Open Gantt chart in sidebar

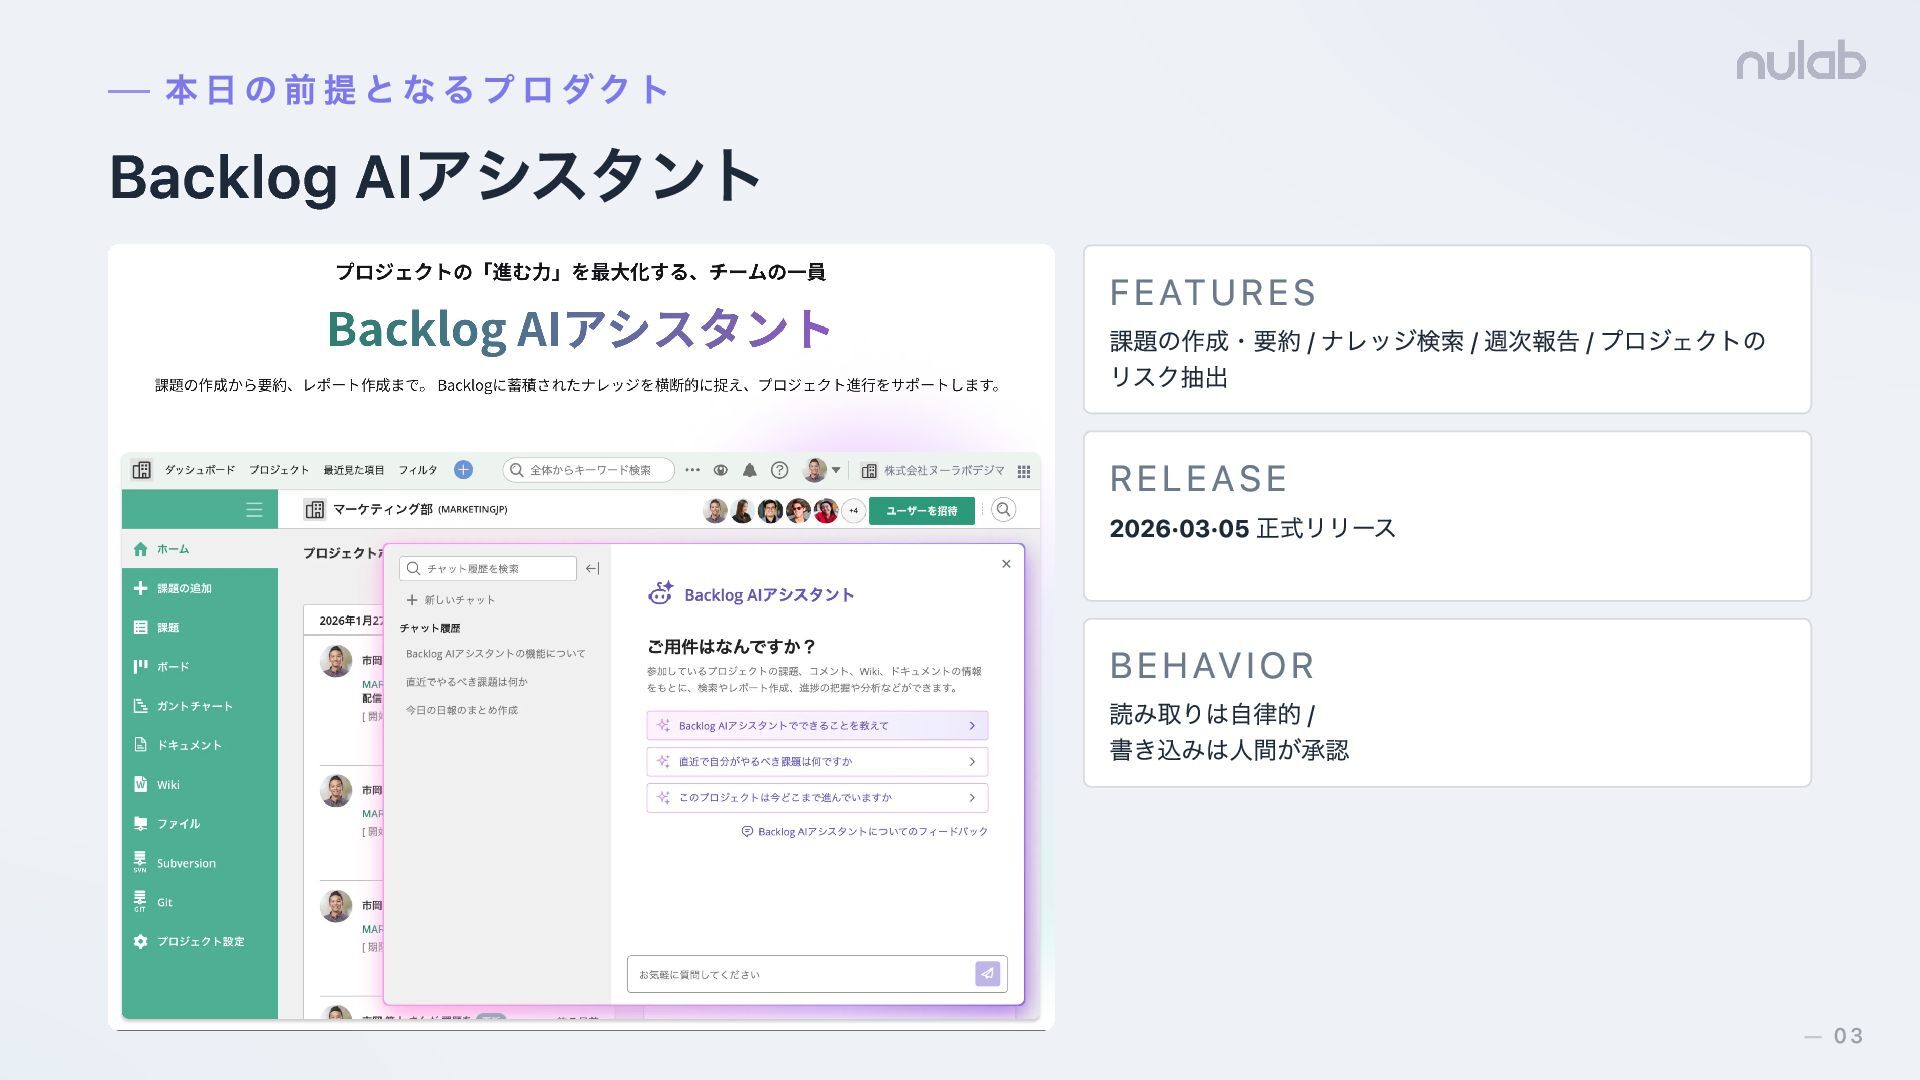[194, 706]
